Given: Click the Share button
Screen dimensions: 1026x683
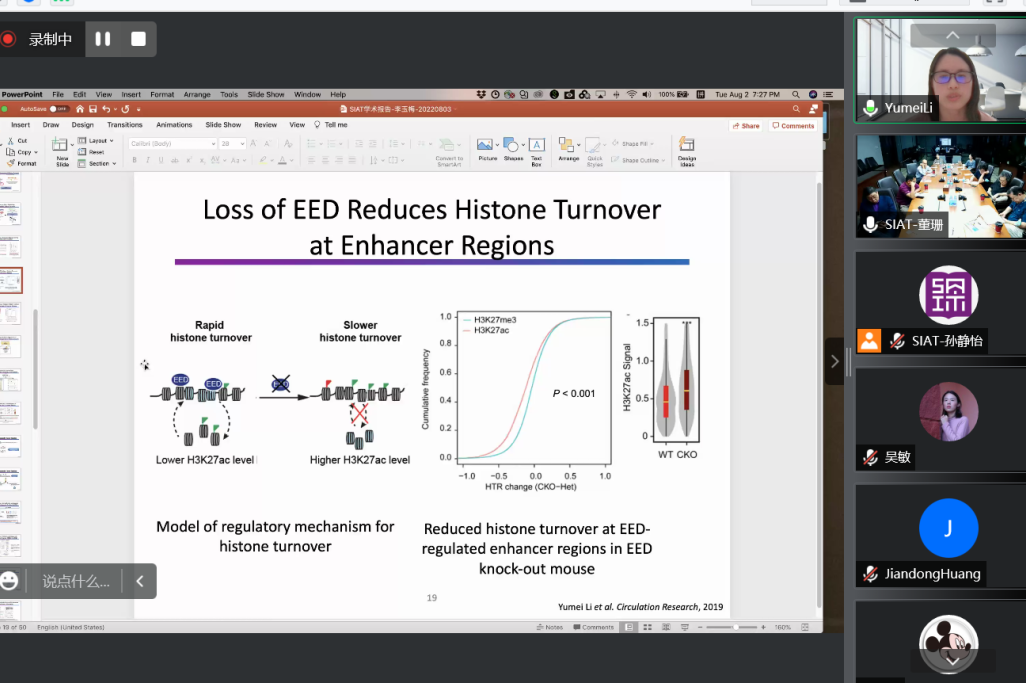Looking at the screenshot, I should click(746, 126).
